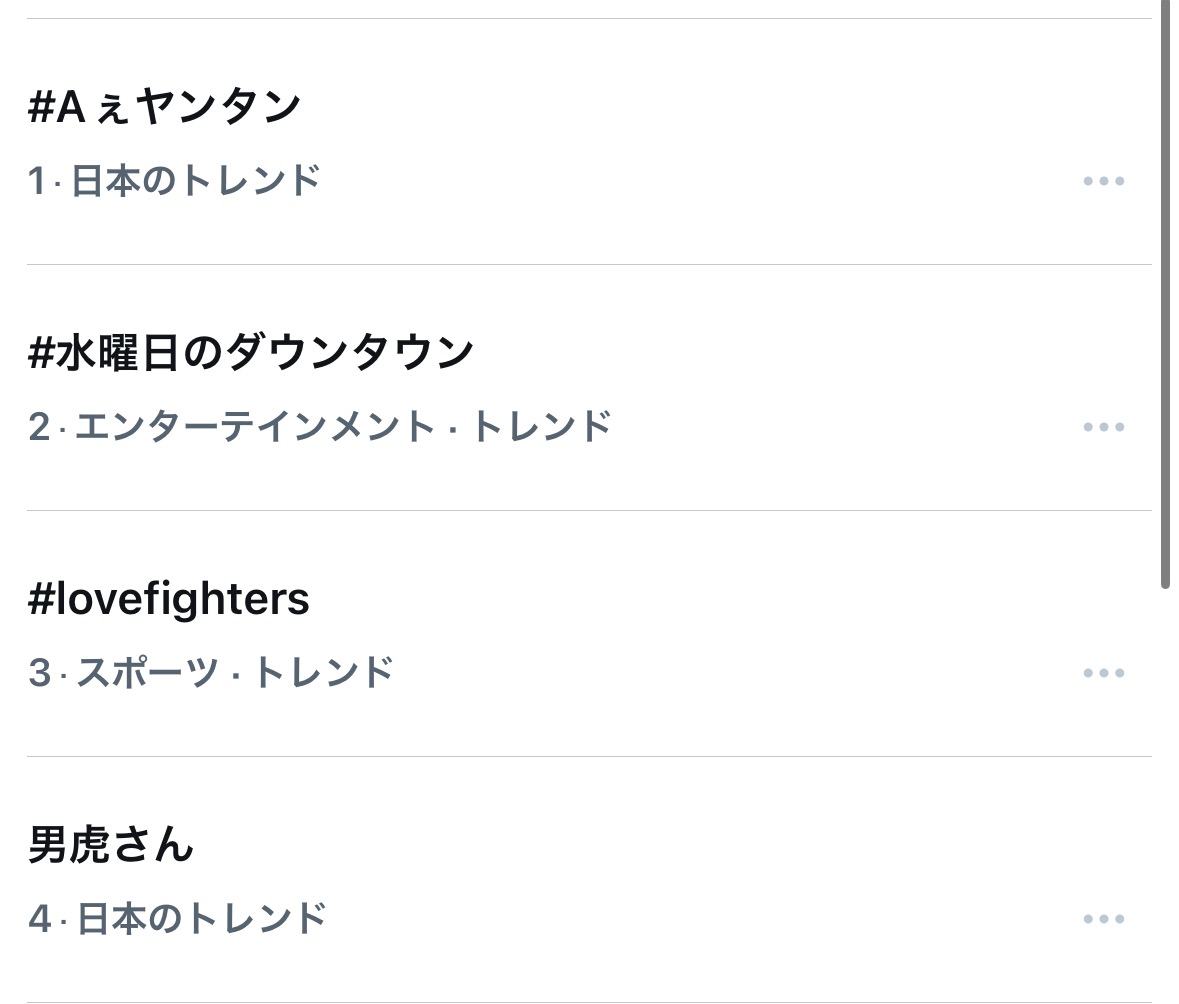The image size is (1179, 1004).
Task: Click the 日本のトレンド label under 男虎さん
Action: [x=202, y=919]
